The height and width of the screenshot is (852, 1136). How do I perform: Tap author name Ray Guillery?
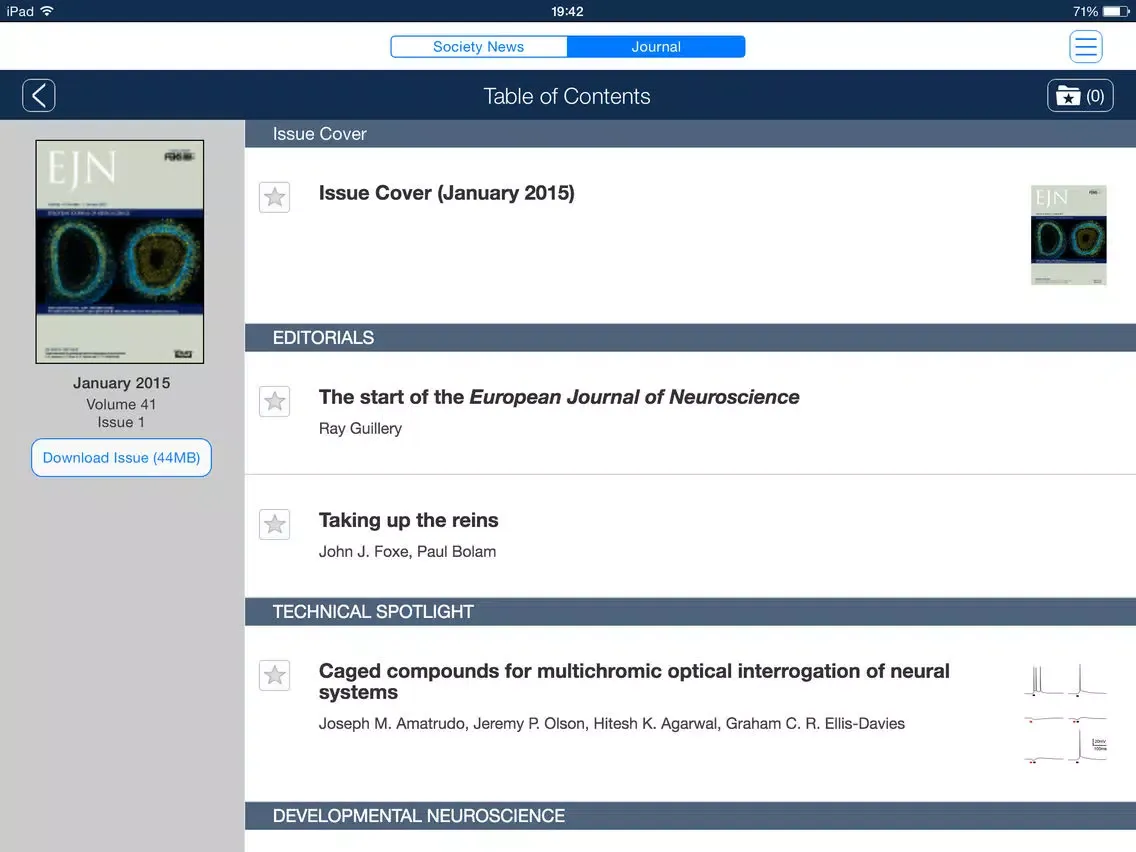pyautogui.click(x=360, y=428)
